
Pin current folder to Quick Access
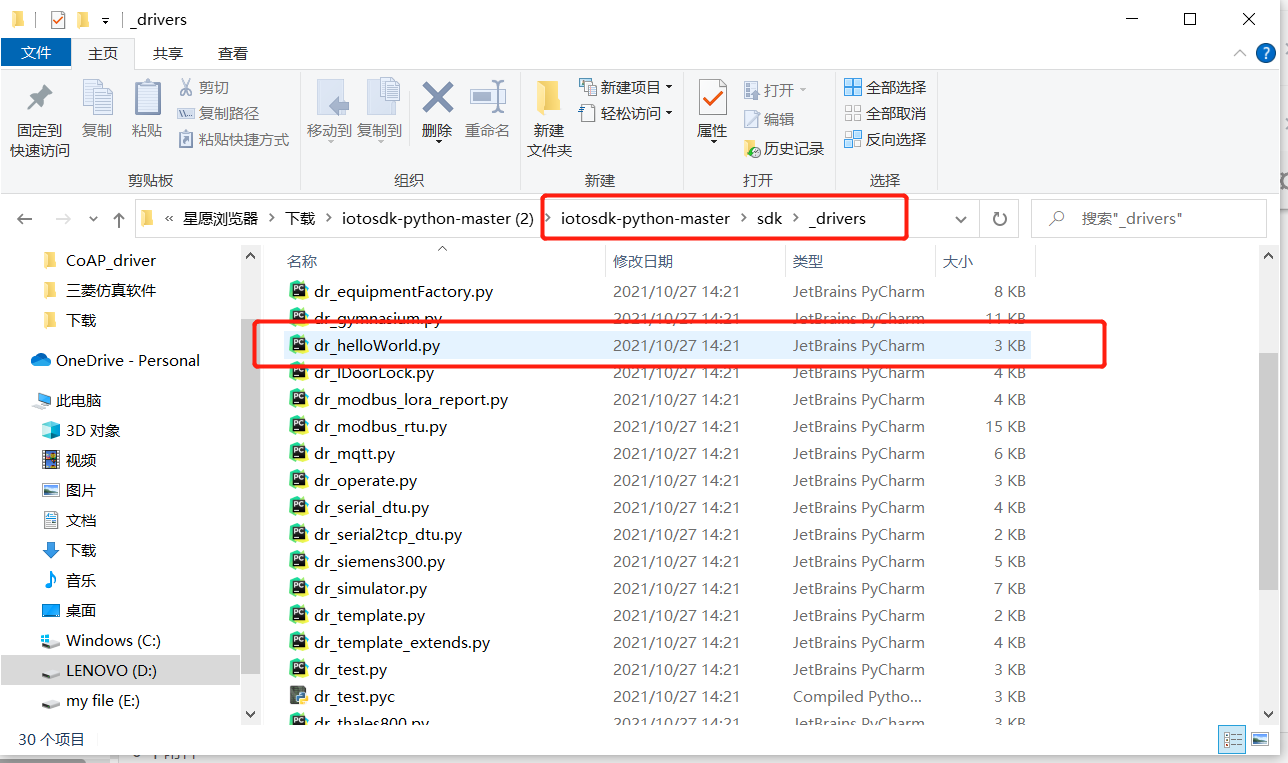(x=38, y=110)
